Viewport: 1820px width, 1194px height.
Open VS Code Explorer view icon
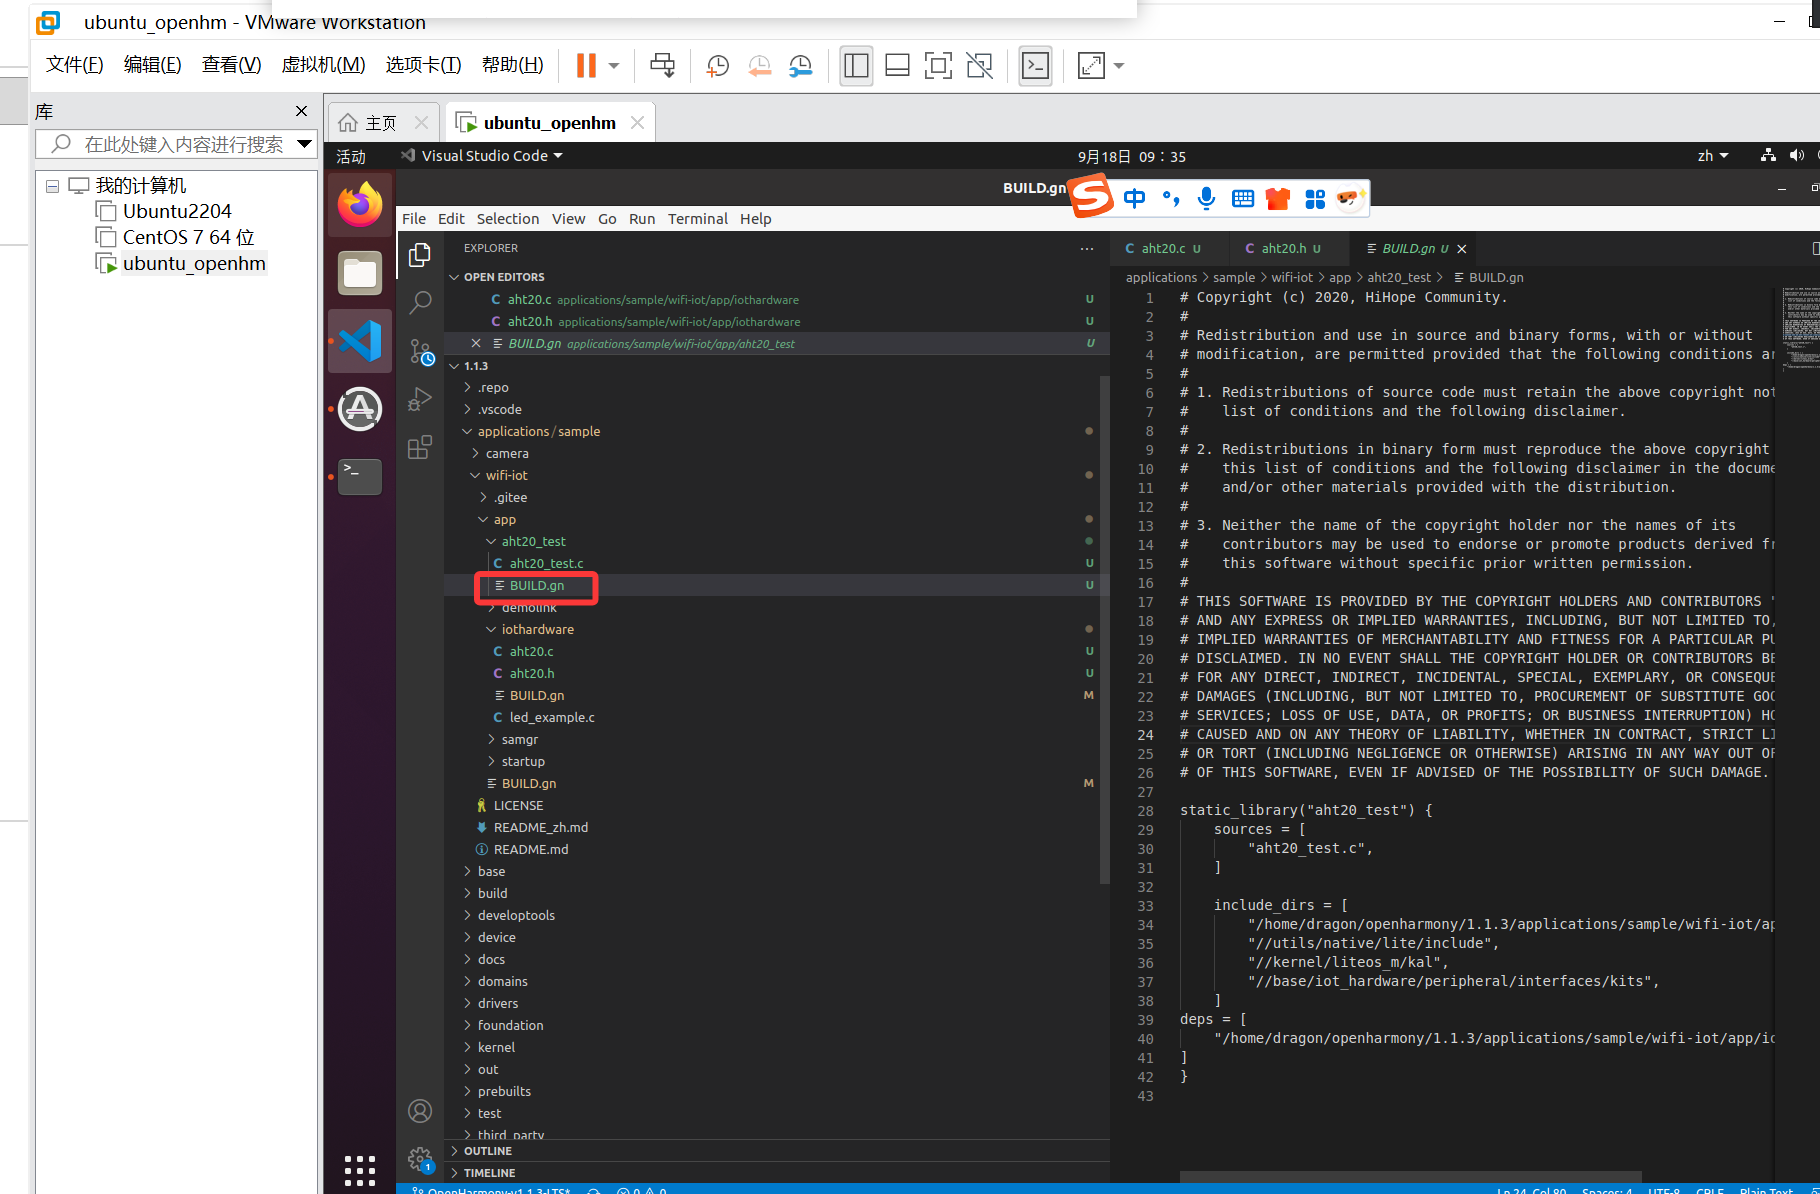coord(420,255)
